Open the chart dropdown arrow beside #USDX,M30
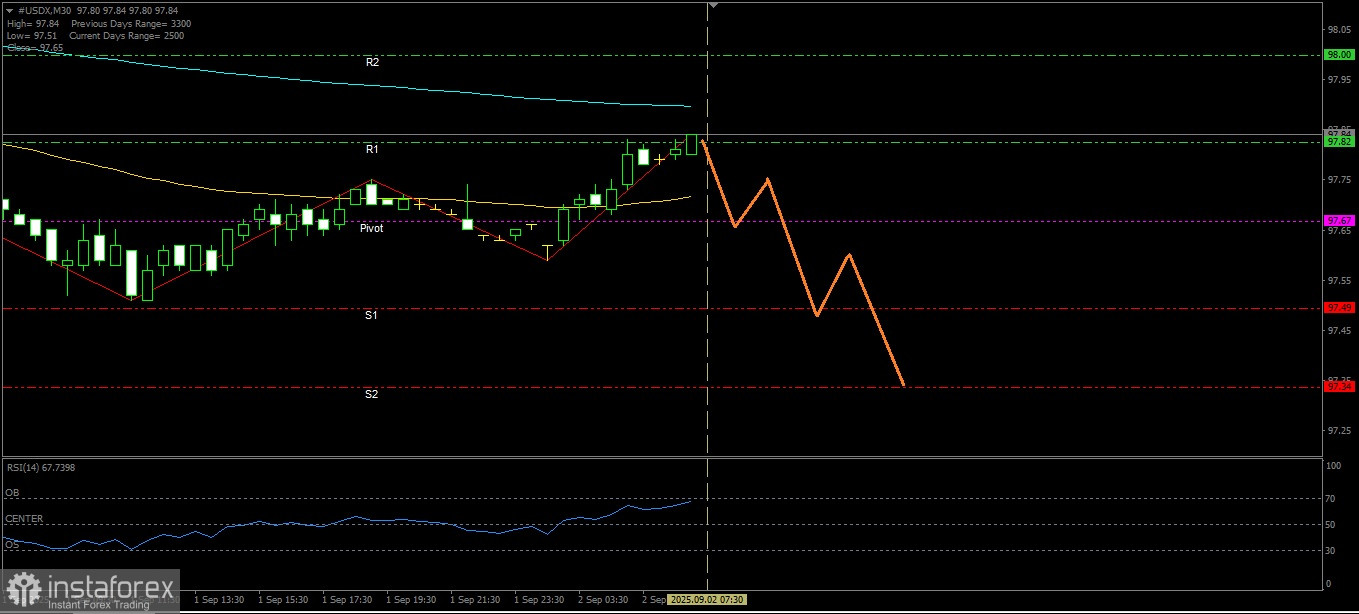 10,11
